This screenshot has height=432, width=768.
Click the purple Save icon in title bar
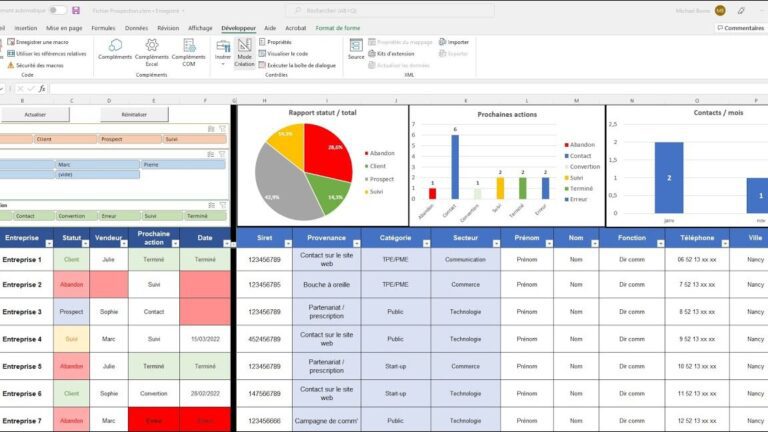tap(76, 10)
